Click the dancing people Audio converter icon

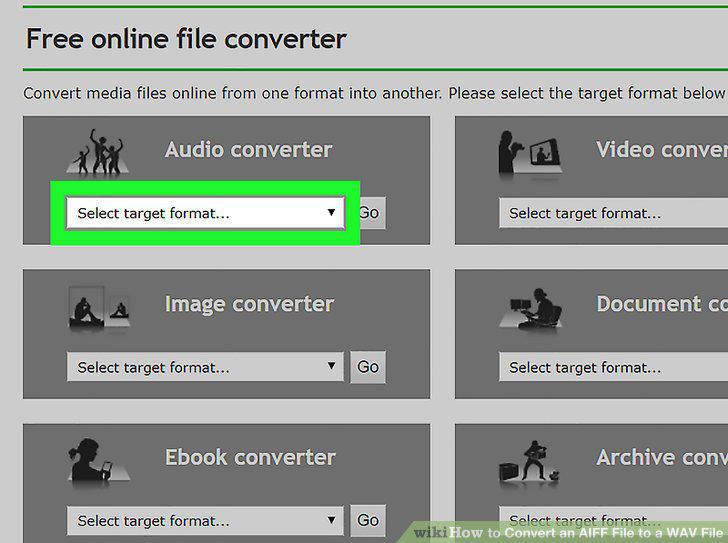98,152
